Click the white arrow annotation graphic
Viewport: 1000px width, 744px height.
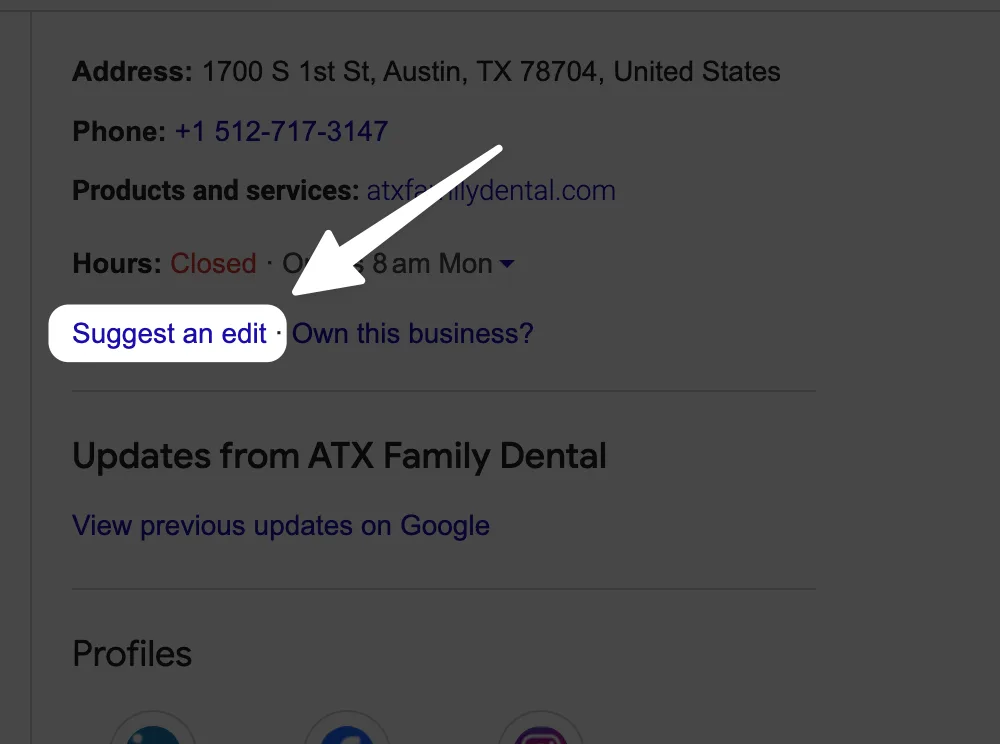coord(400,219)
